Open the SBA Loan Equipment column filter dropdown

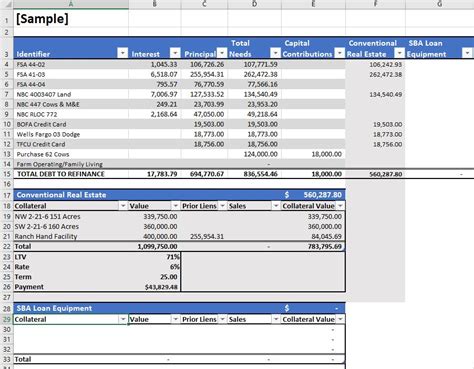click(467, 53)
